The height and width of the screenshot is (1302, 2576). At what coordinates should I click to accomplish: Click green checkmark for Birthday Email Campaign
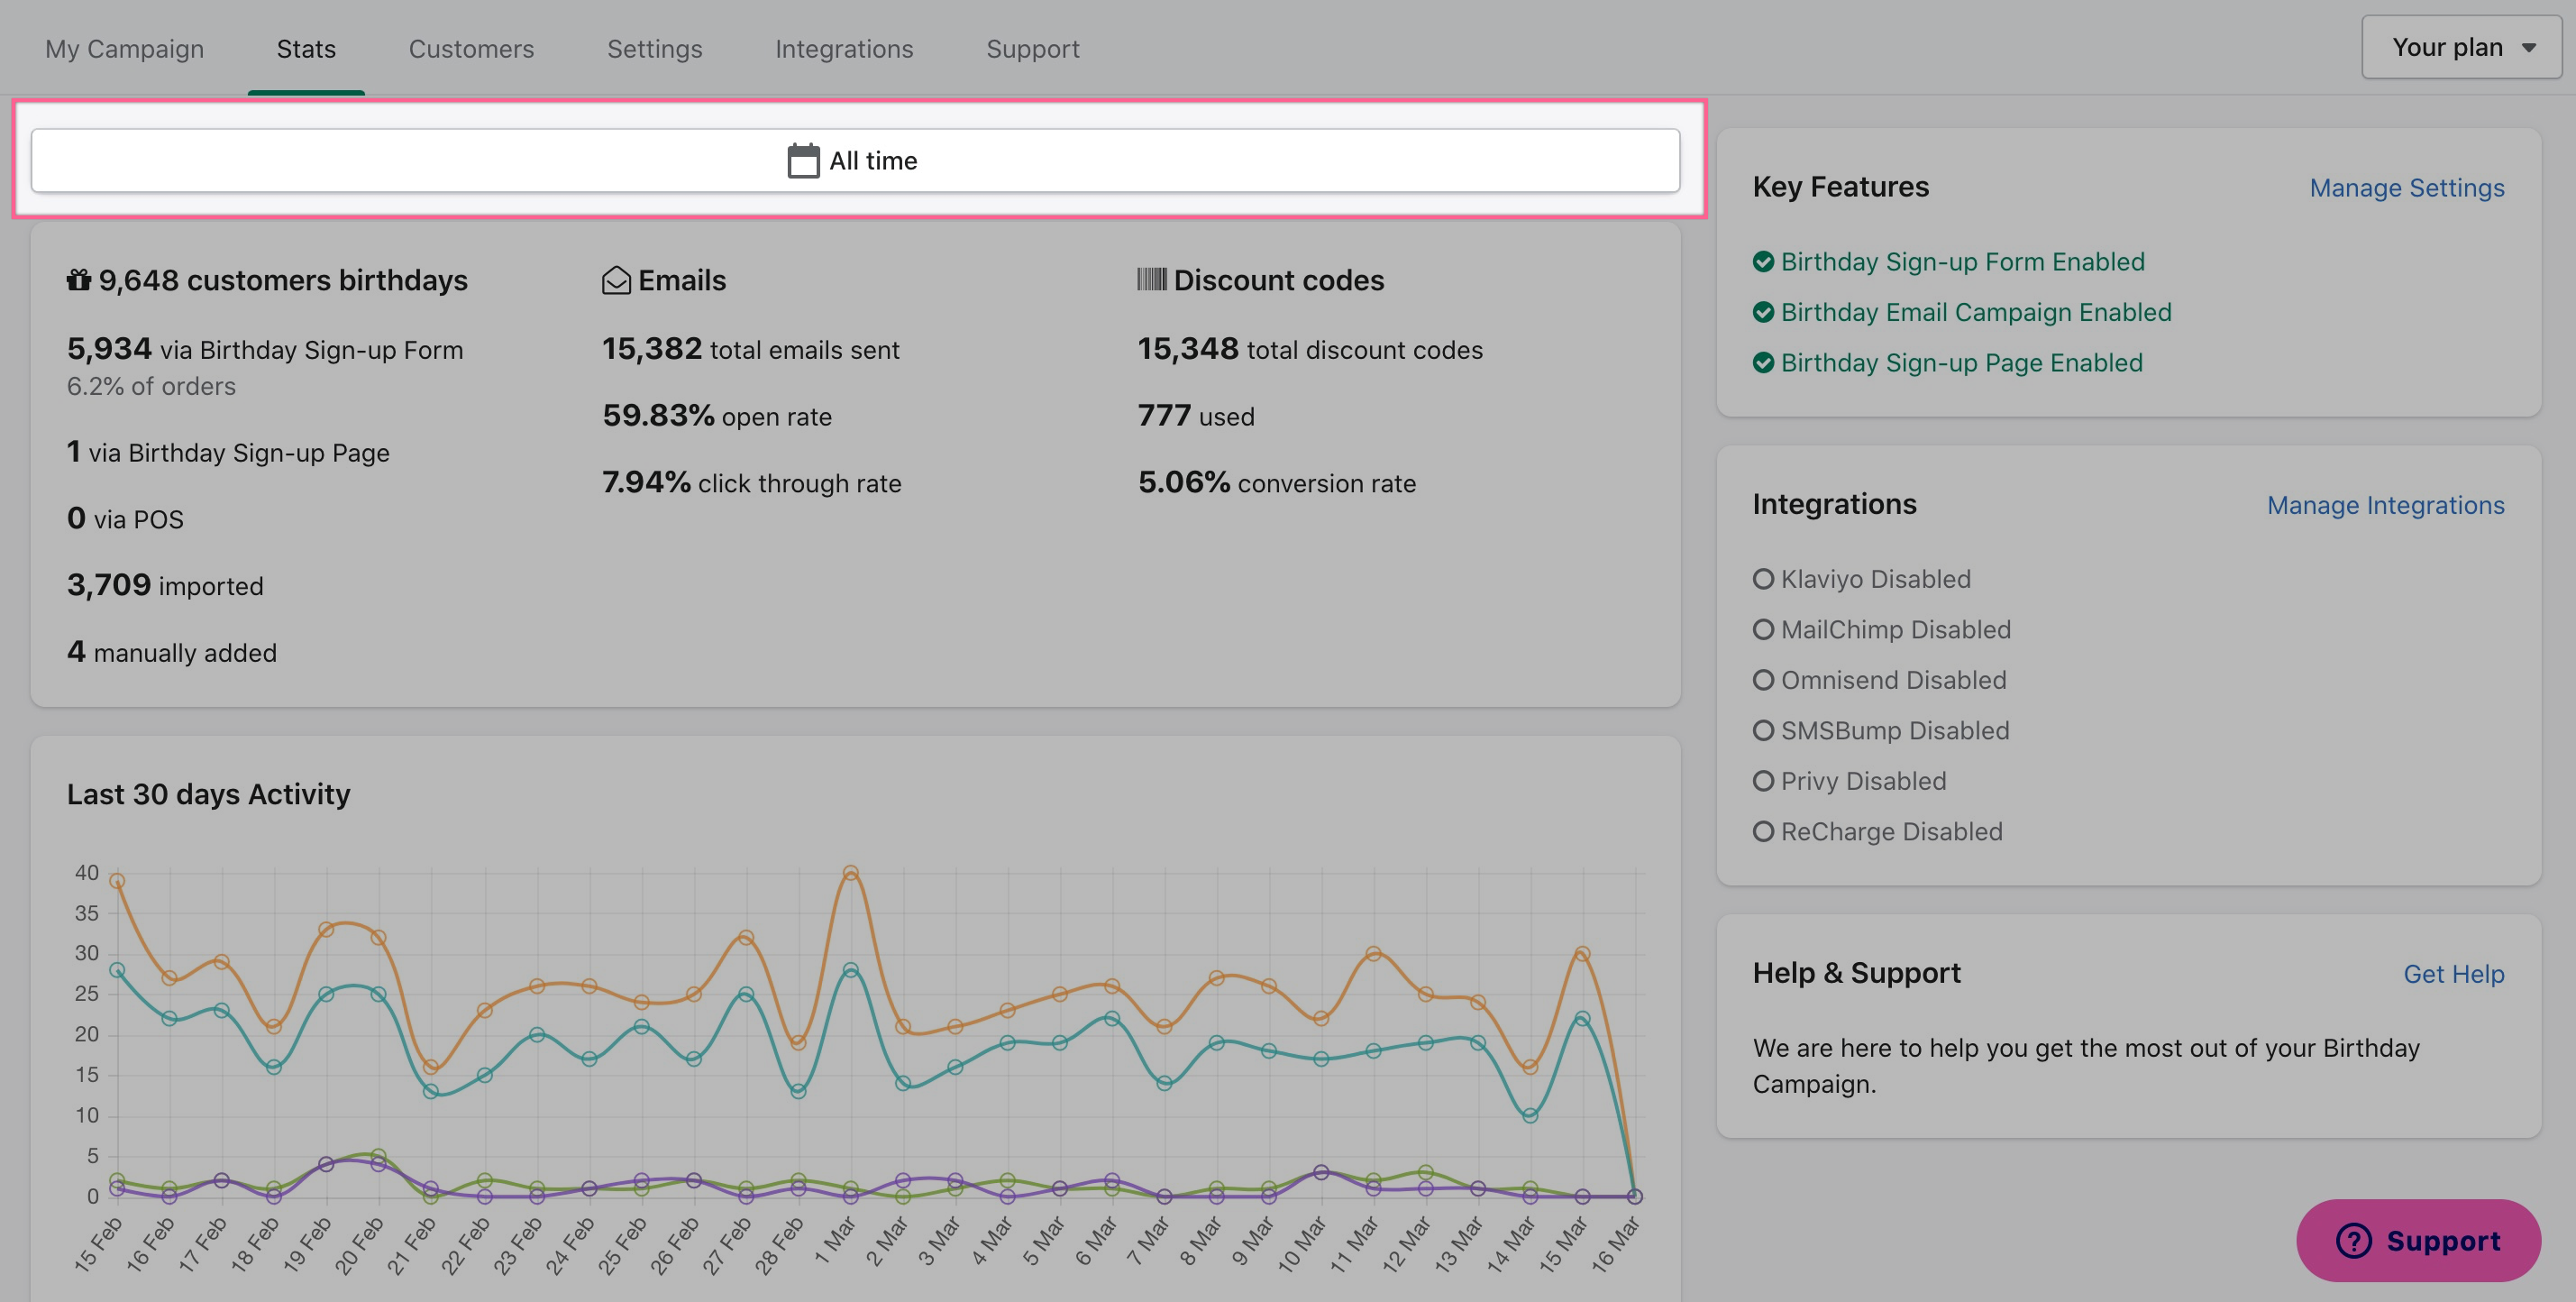(x=1763, y=312)
